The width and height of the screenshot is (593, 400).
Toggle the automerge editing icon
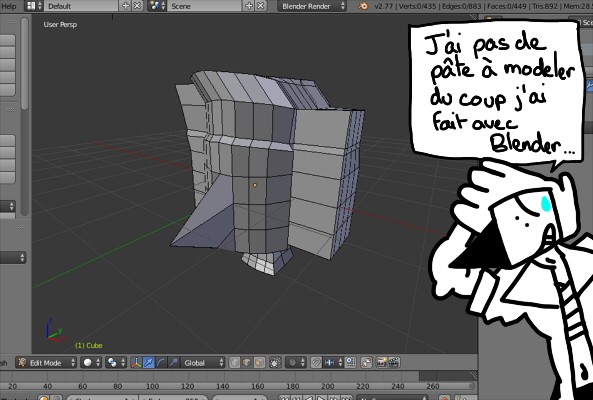(366, 363)
